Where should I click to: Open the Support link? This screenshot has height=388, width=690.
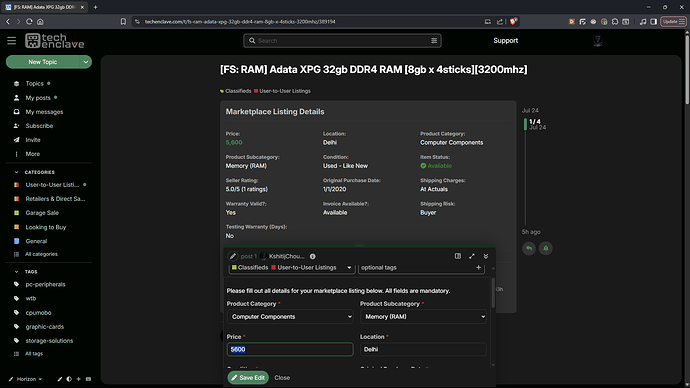click(505, 40)
